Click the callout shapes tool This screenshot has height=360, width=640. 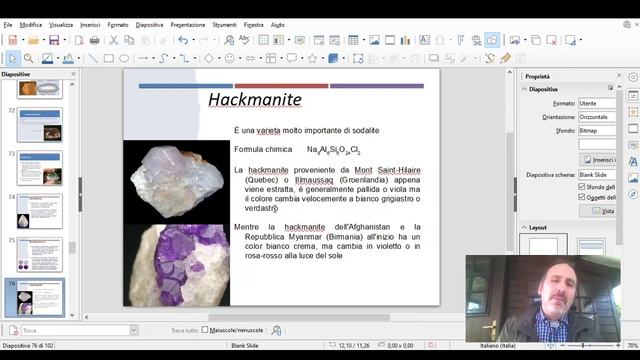coord(291,58)
